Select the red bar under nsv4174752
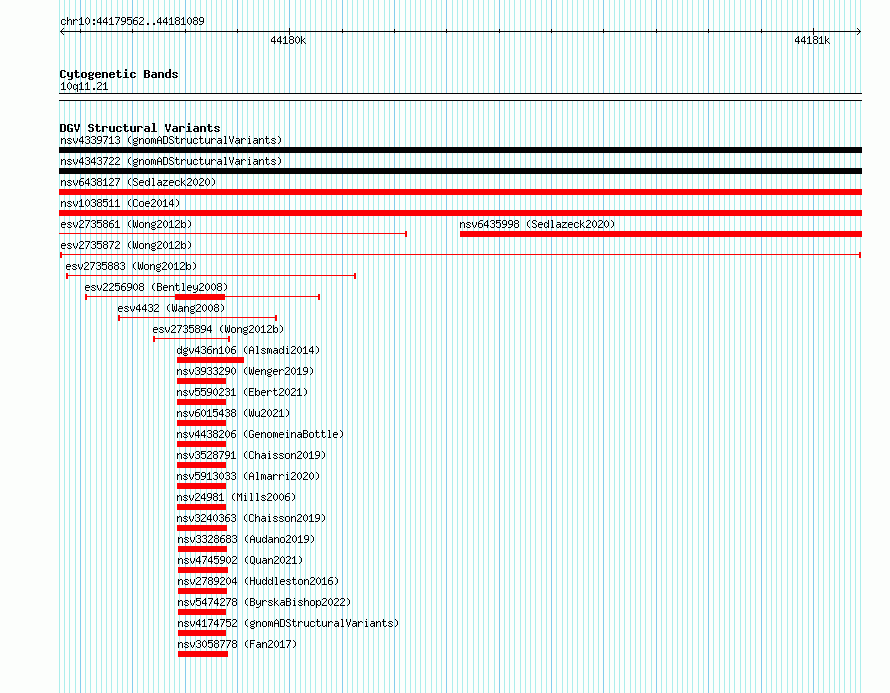 203,633
